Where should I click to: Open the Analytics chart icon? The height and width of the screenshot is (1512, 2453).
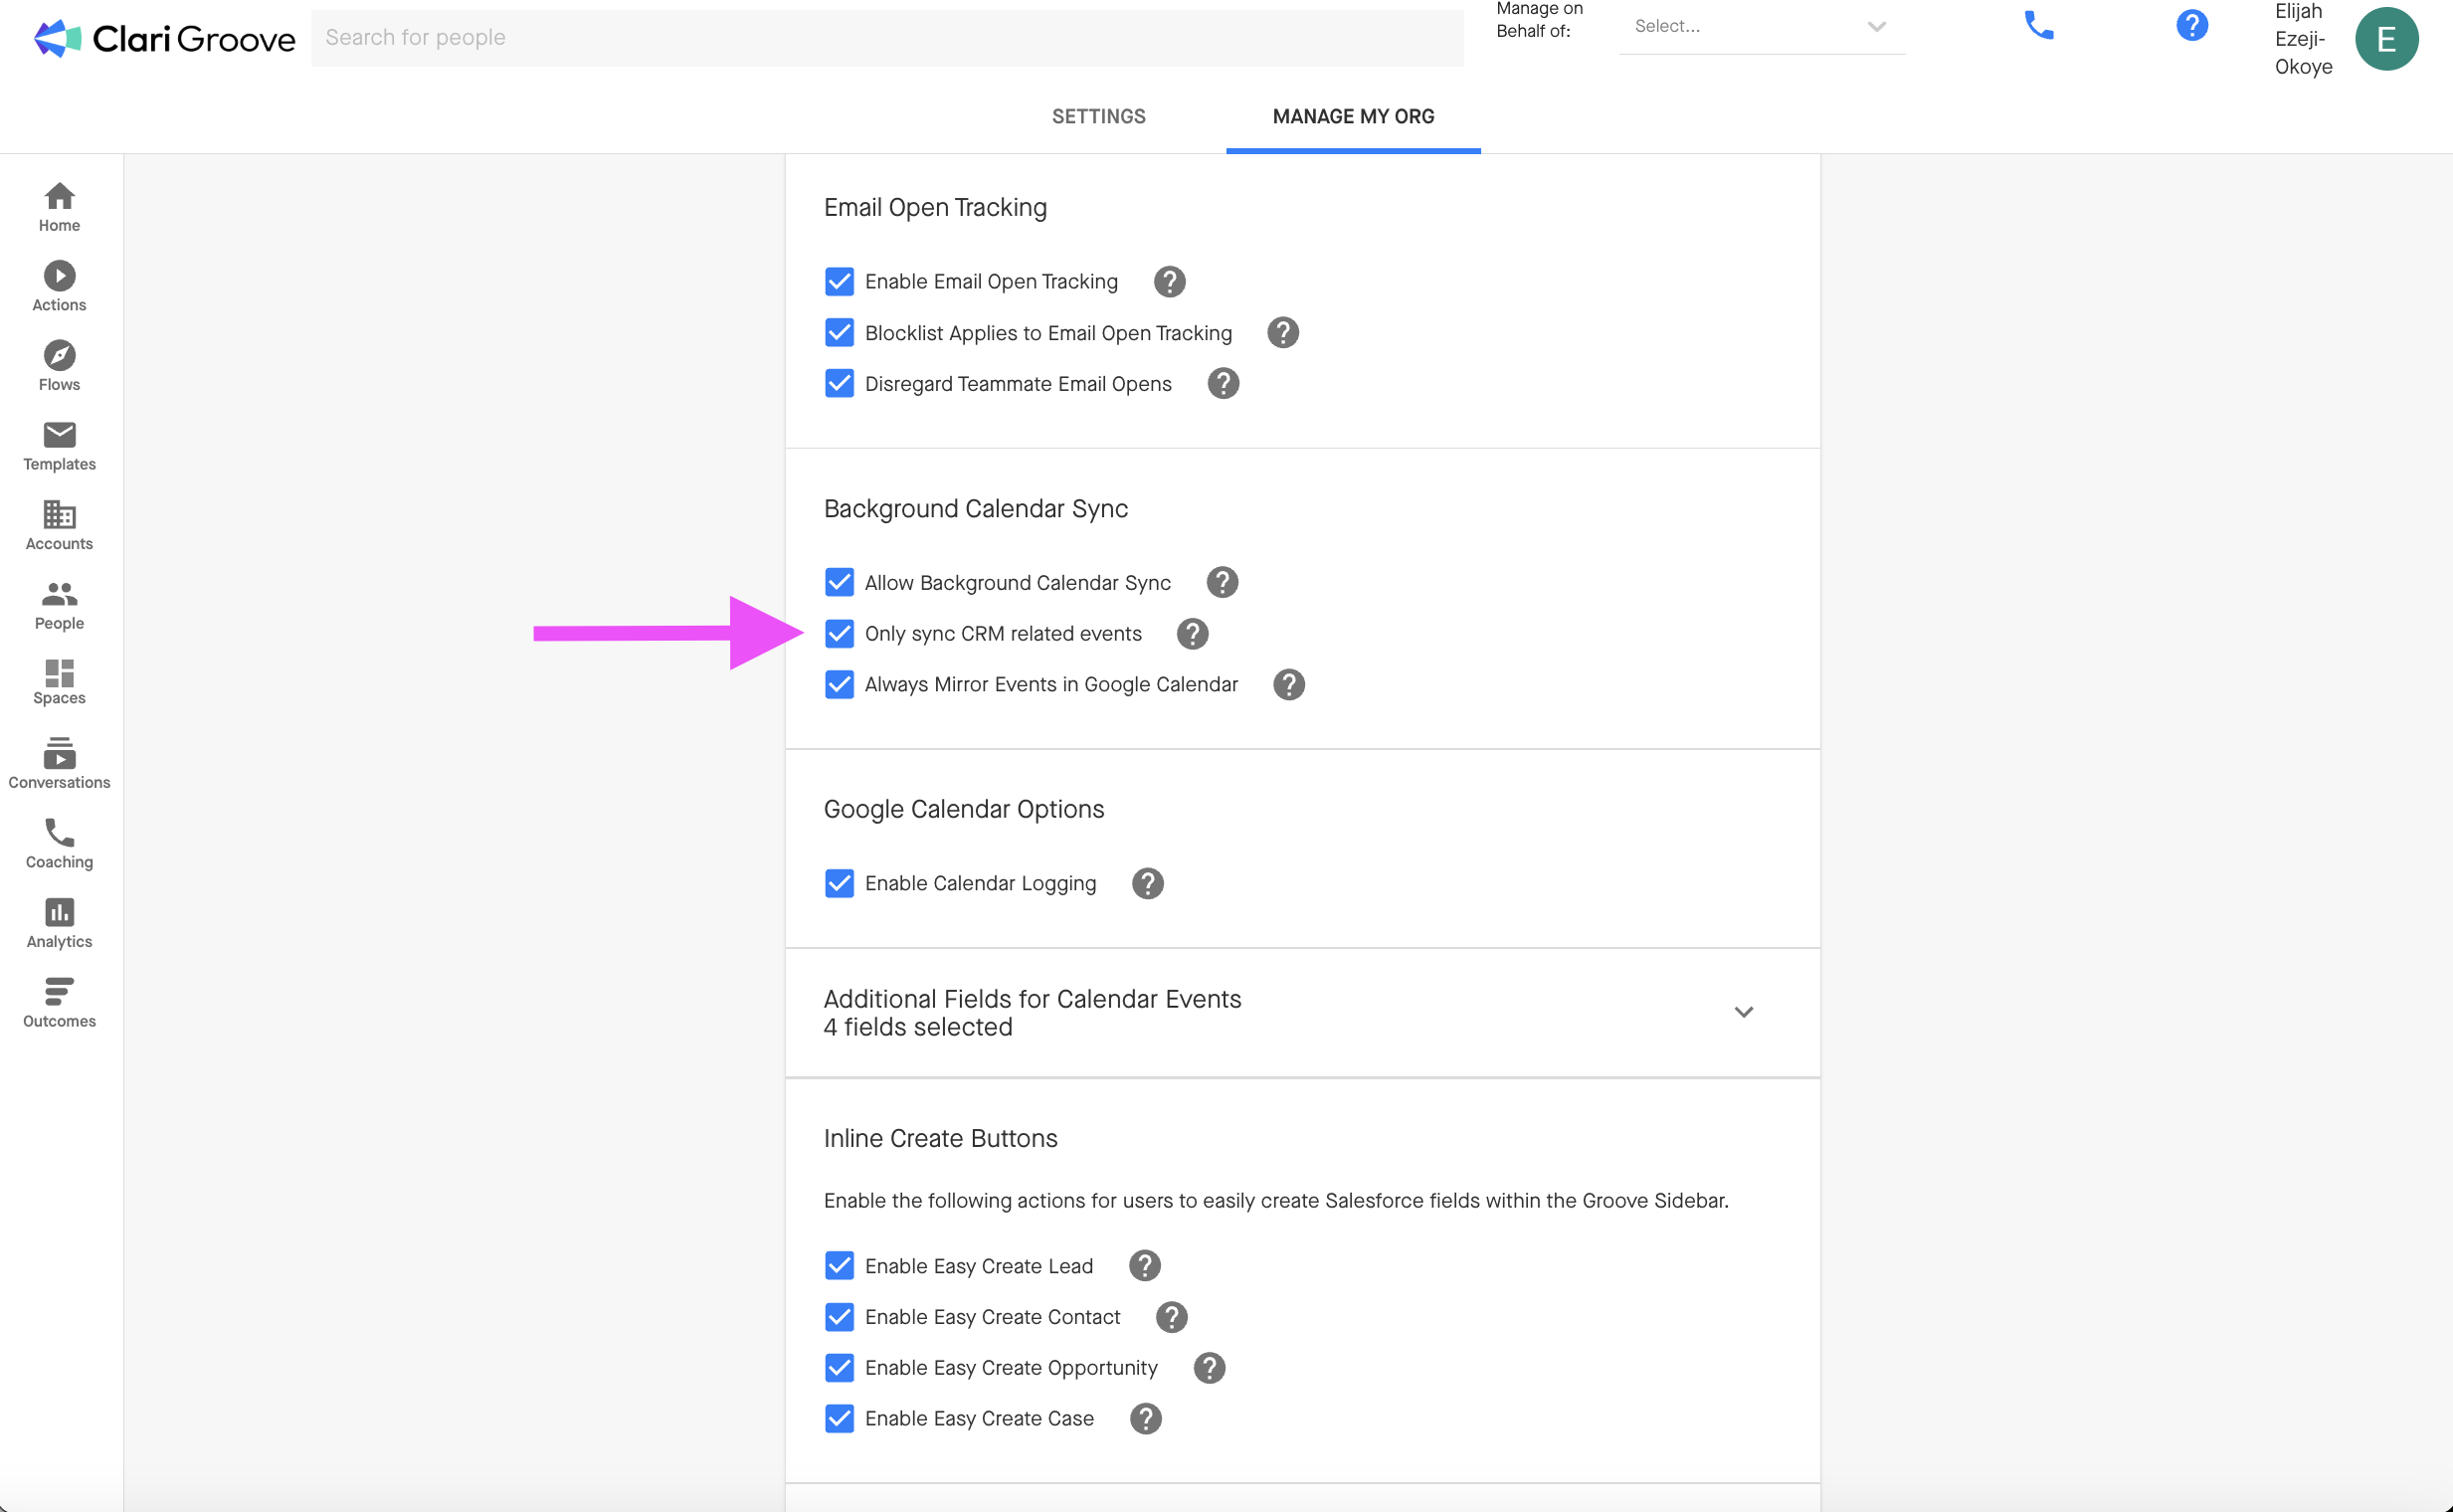click(x=59, y=923)
